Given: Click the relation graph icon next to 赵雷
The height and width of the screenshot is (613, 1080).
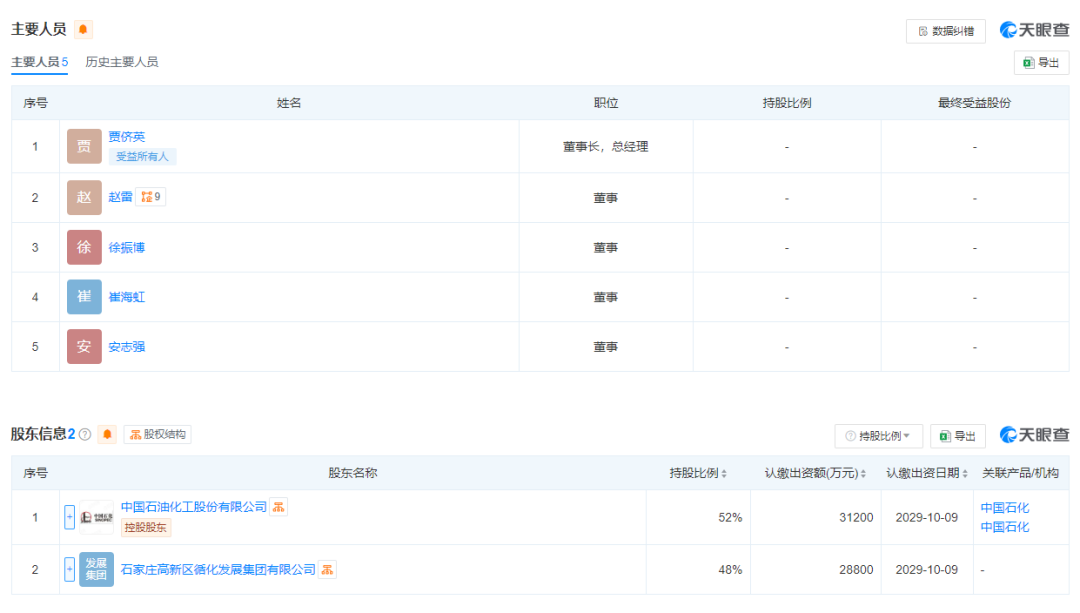Looking at the screenshot, I should (150, 197).
